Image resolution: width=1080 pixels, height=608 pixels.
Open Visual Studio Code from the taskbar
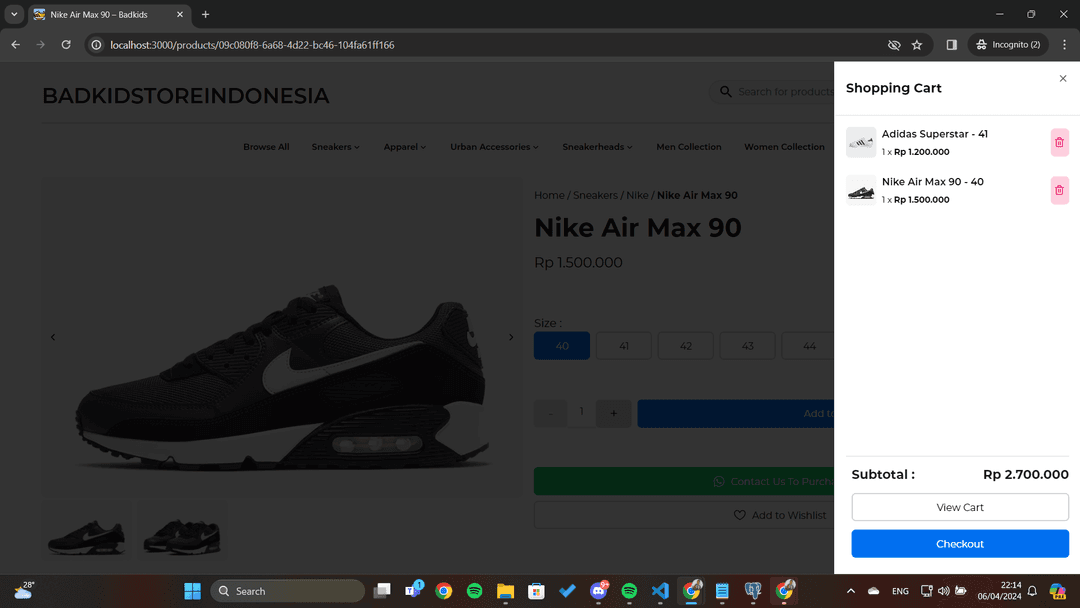coord(660,591)
